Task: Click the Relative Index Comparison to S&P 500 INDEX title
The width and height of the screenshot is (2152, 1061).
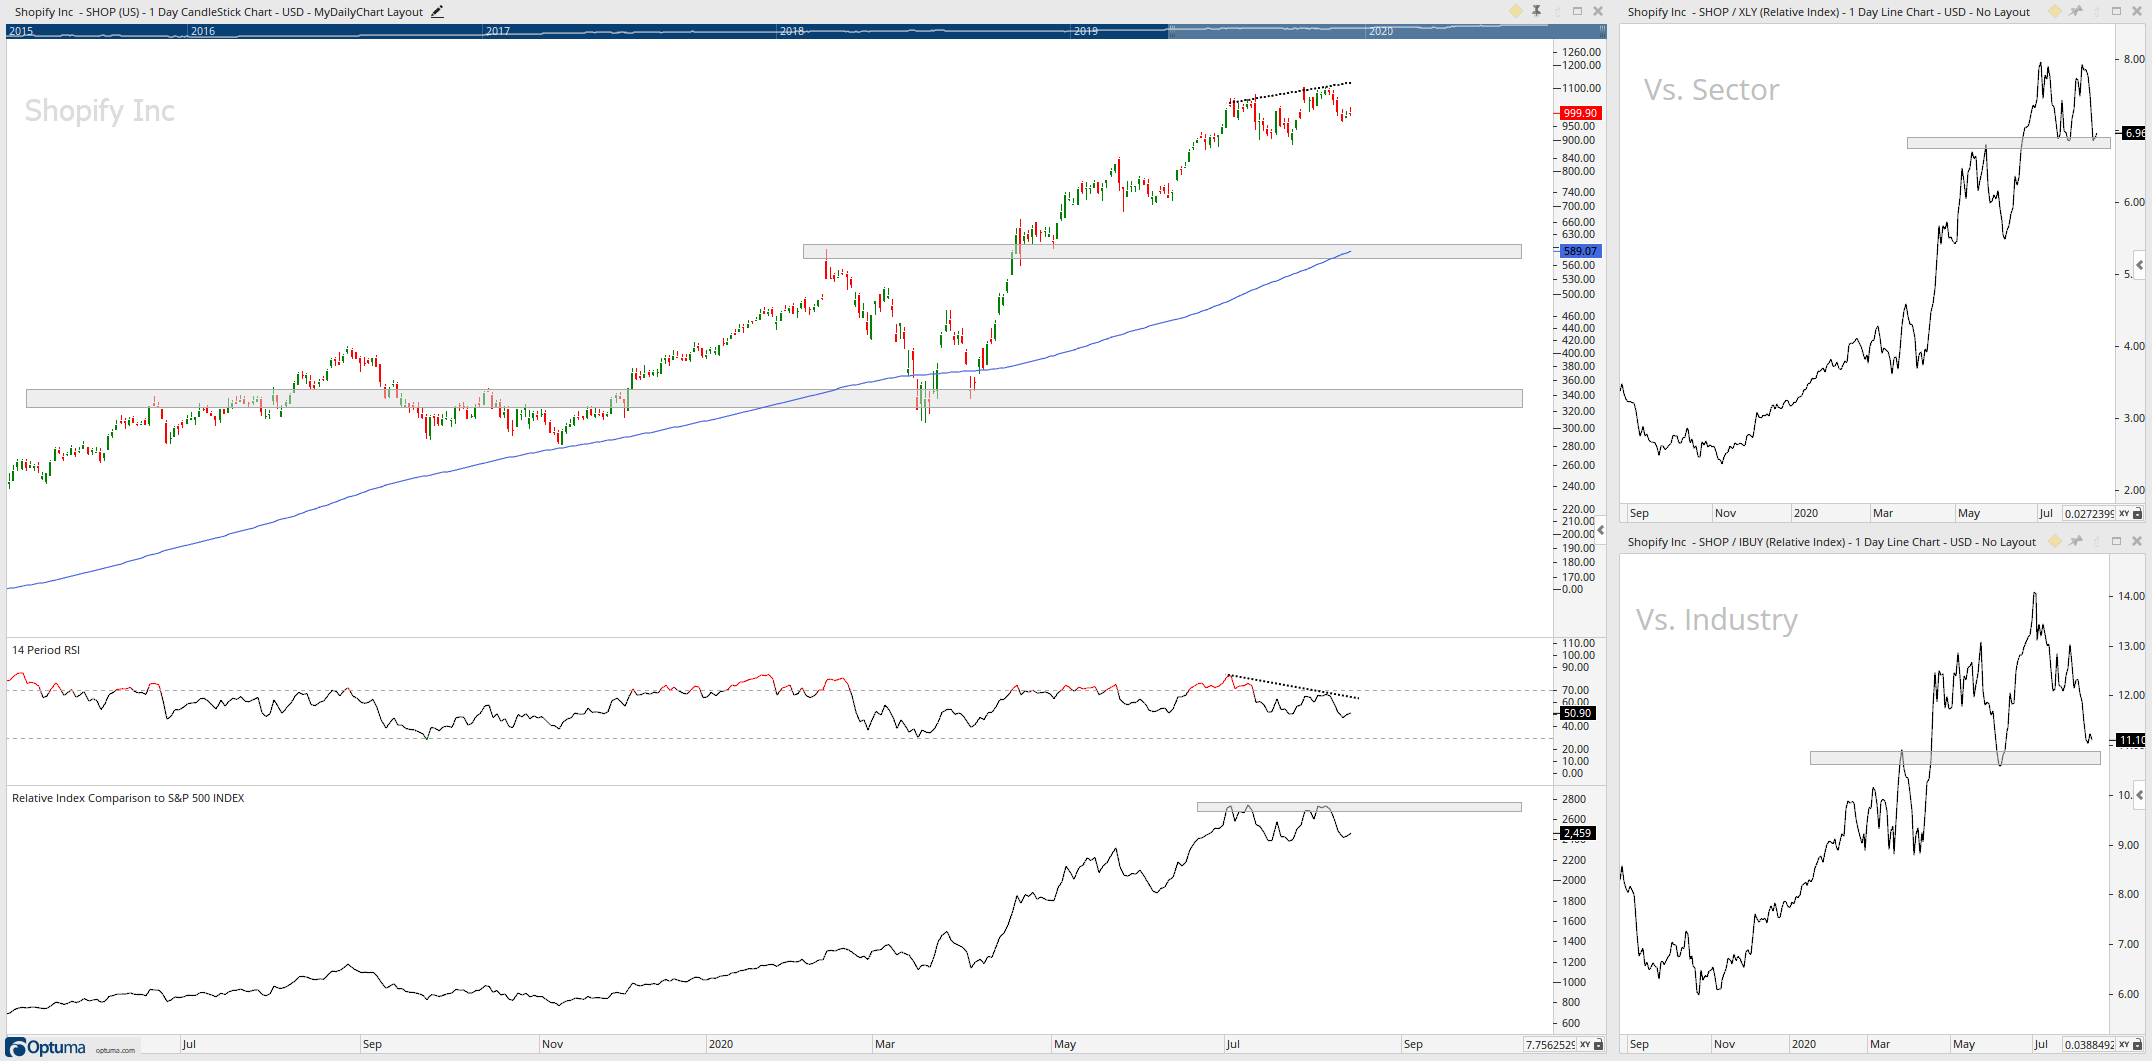Action: [x=128, y=798]
